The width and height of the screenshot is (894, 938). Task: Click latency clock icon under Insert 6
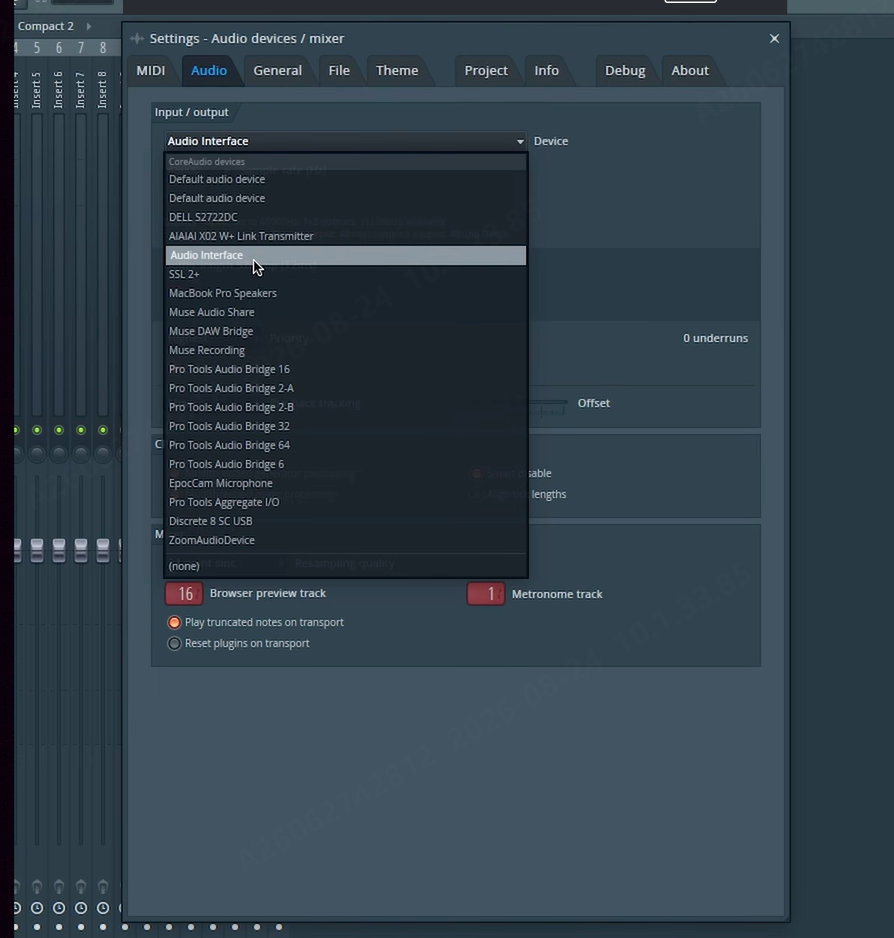pos(59,908)
